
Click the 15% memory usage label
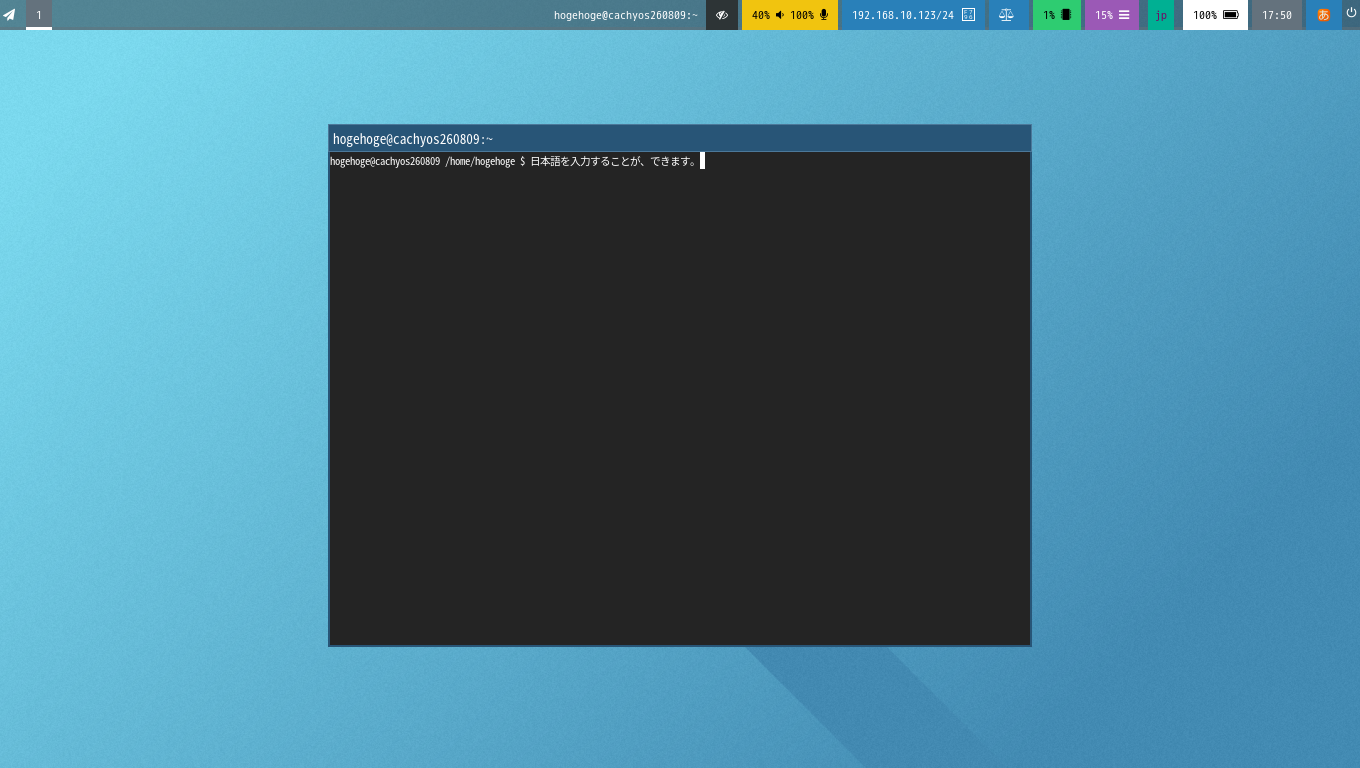click(1104, 15)
